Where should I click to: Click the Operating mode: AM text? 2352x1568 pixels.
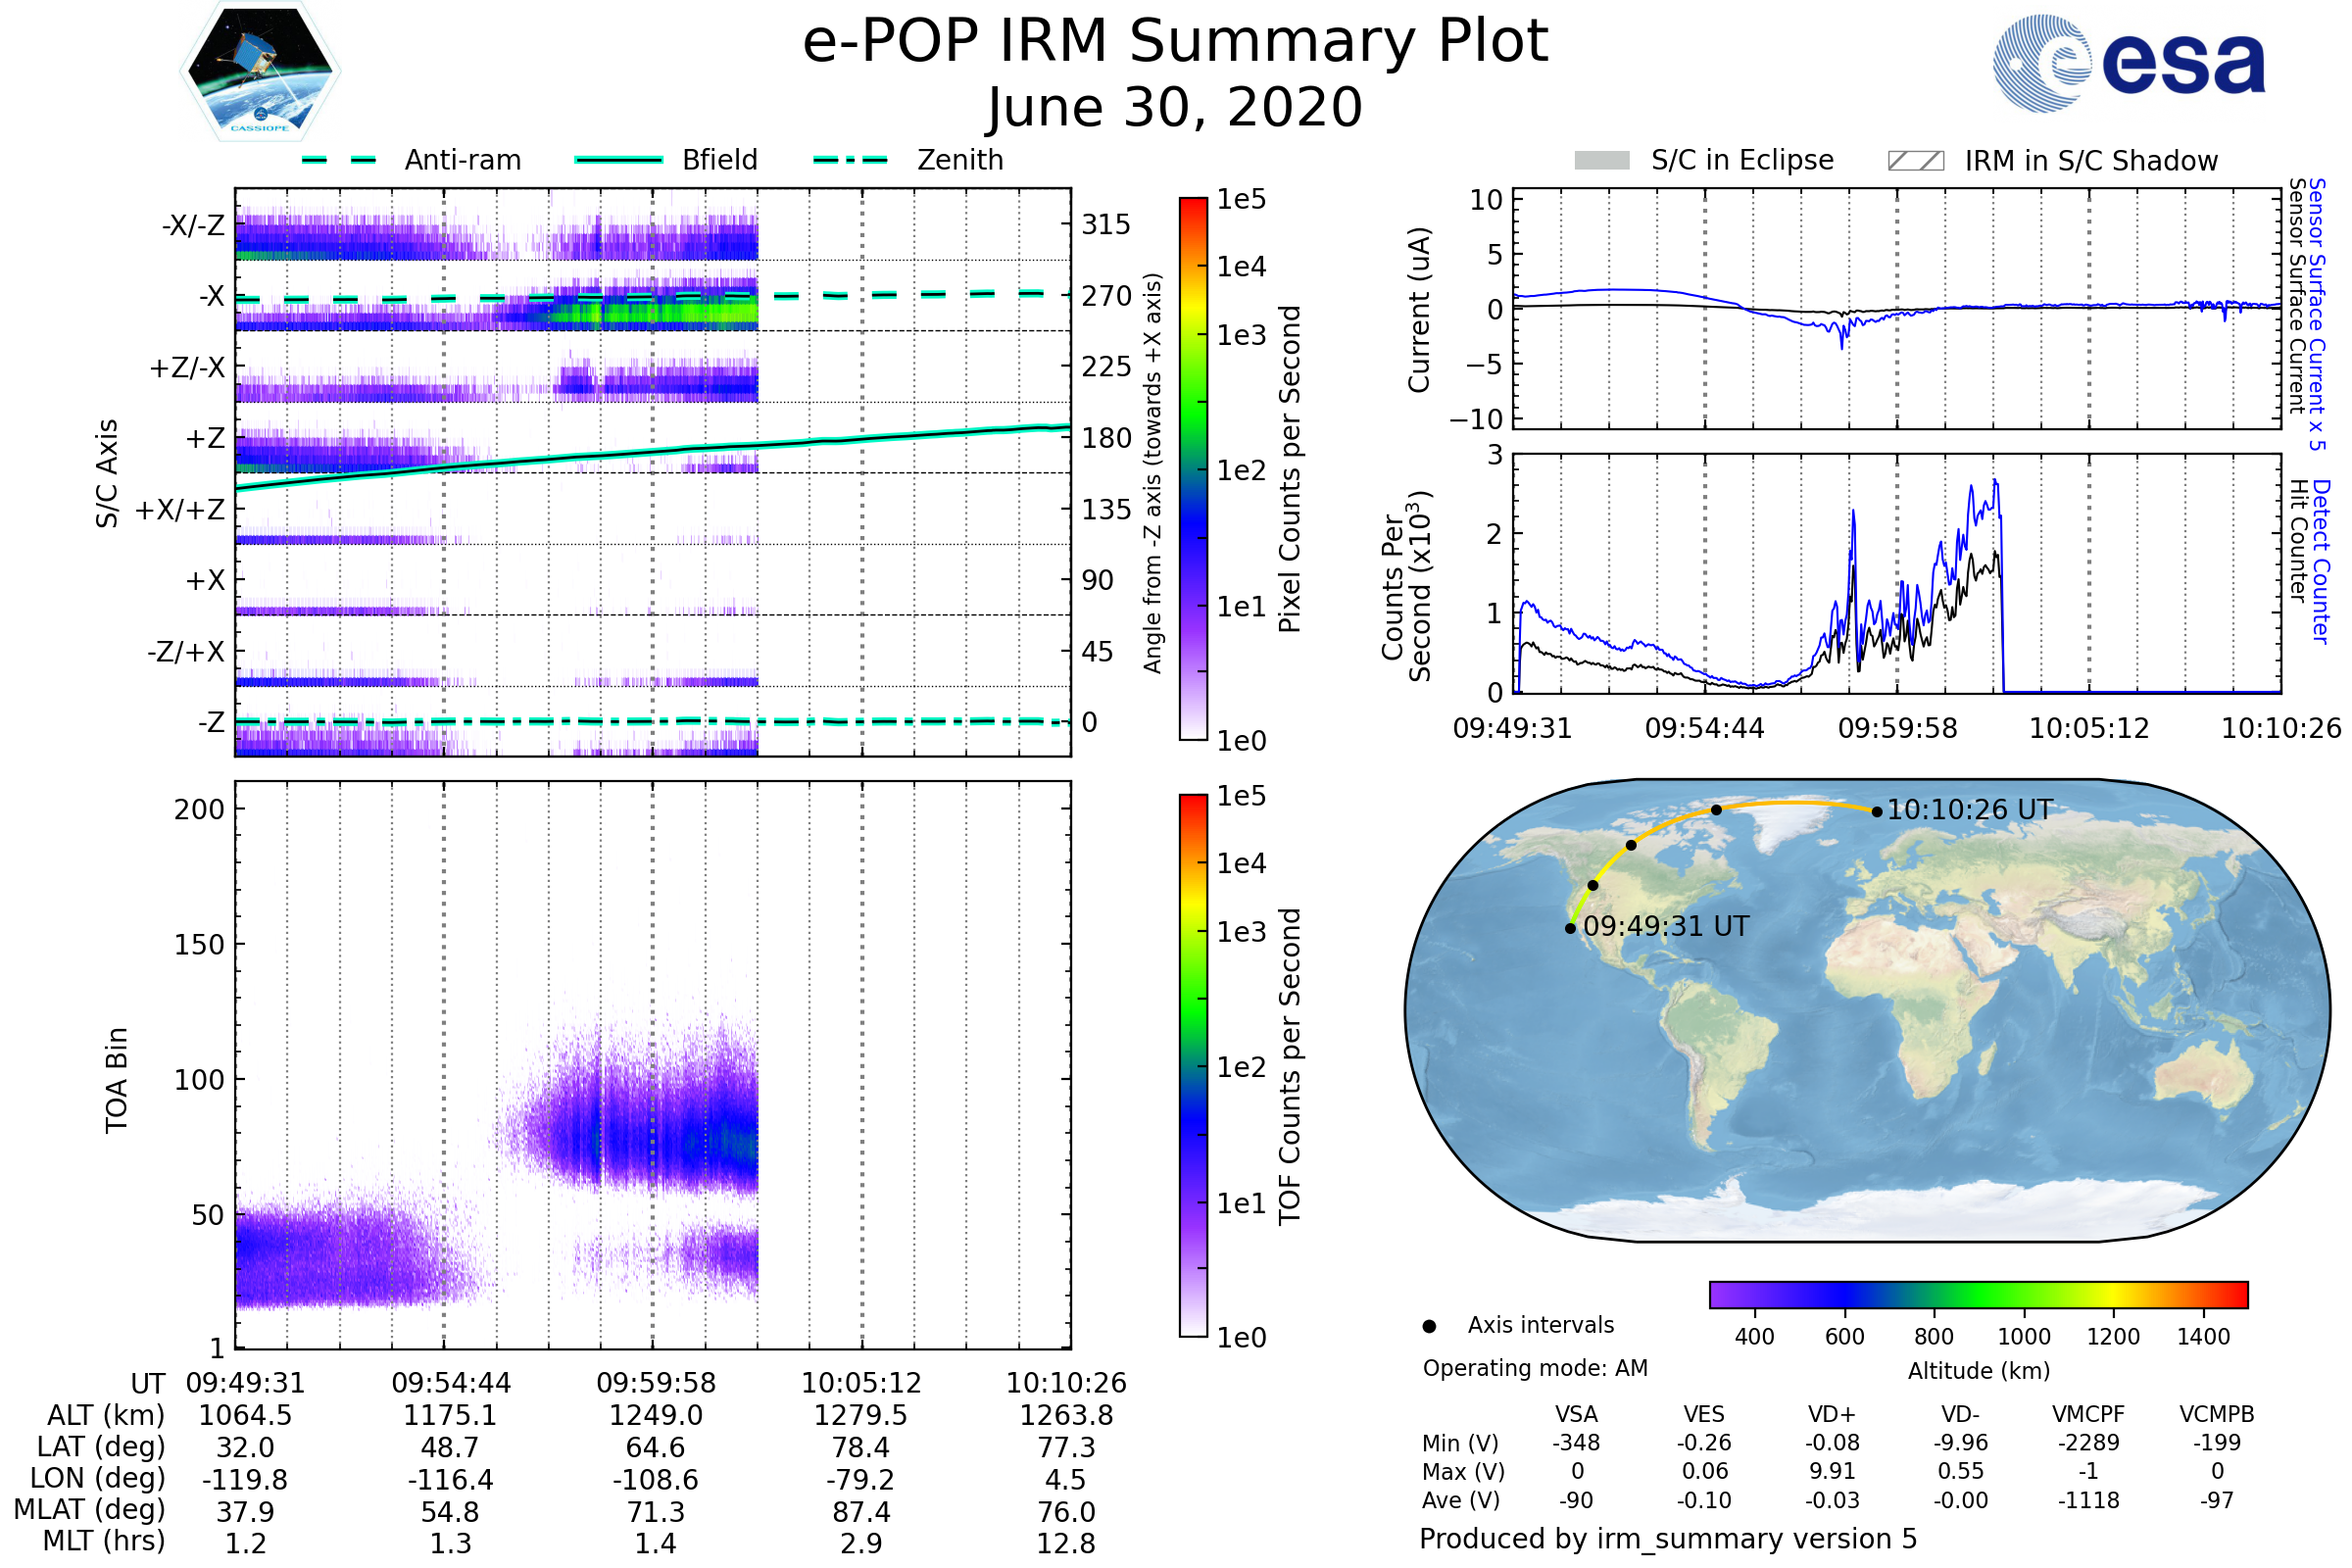[x=1535, y=1368]
